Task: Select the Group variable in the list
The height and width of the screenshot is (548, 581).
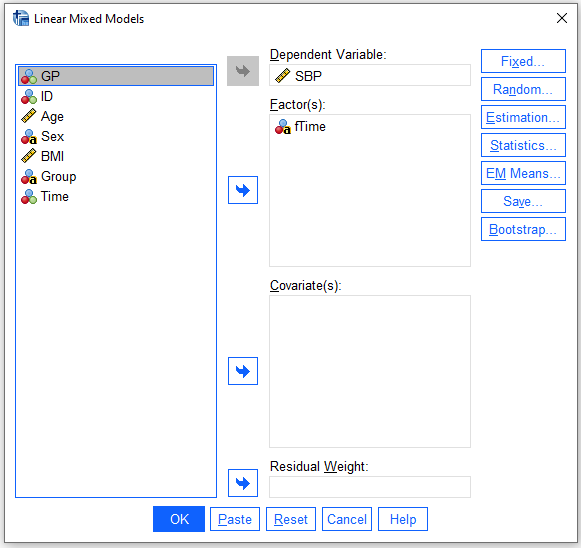Action: pos(116,176)
